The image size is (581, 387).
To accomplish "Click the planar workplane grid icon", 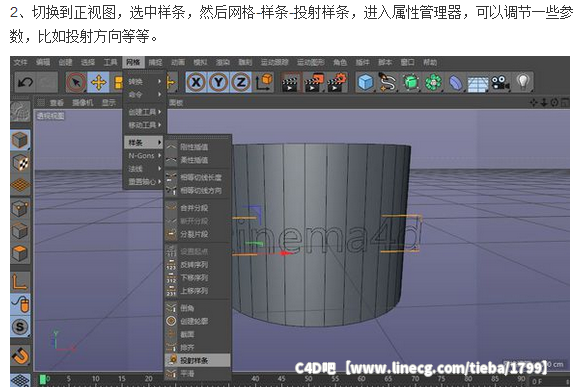I will point(20,381).
